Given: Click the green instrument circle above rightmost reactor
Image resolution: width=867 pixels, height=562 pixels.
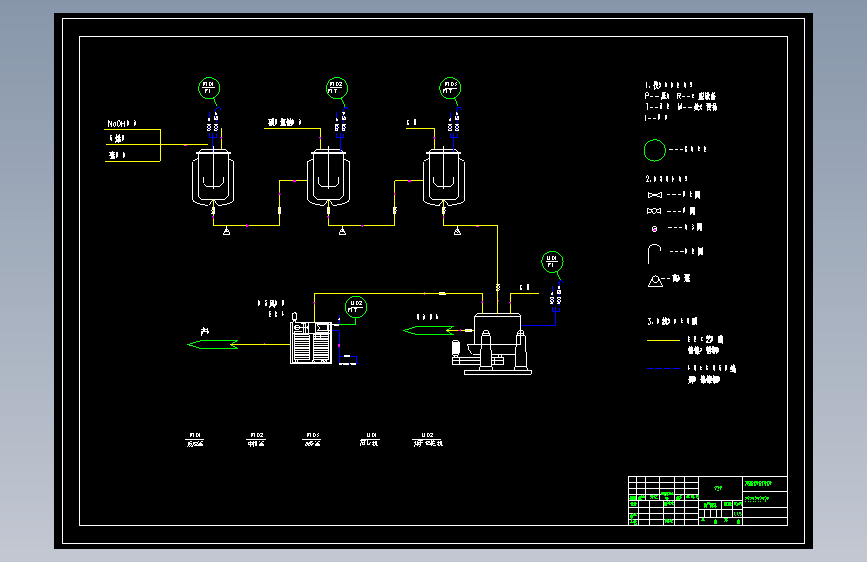Looking at the screenshot, I should [x=450, y=88].
